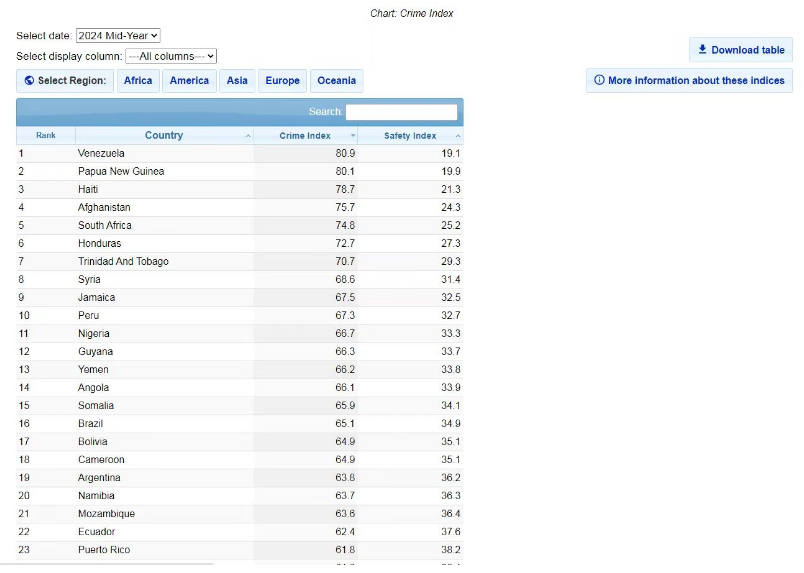This screenshot has width=804, height=573.
Task: Click on Brazil in the country list
Action: click(x=91, y=424)
